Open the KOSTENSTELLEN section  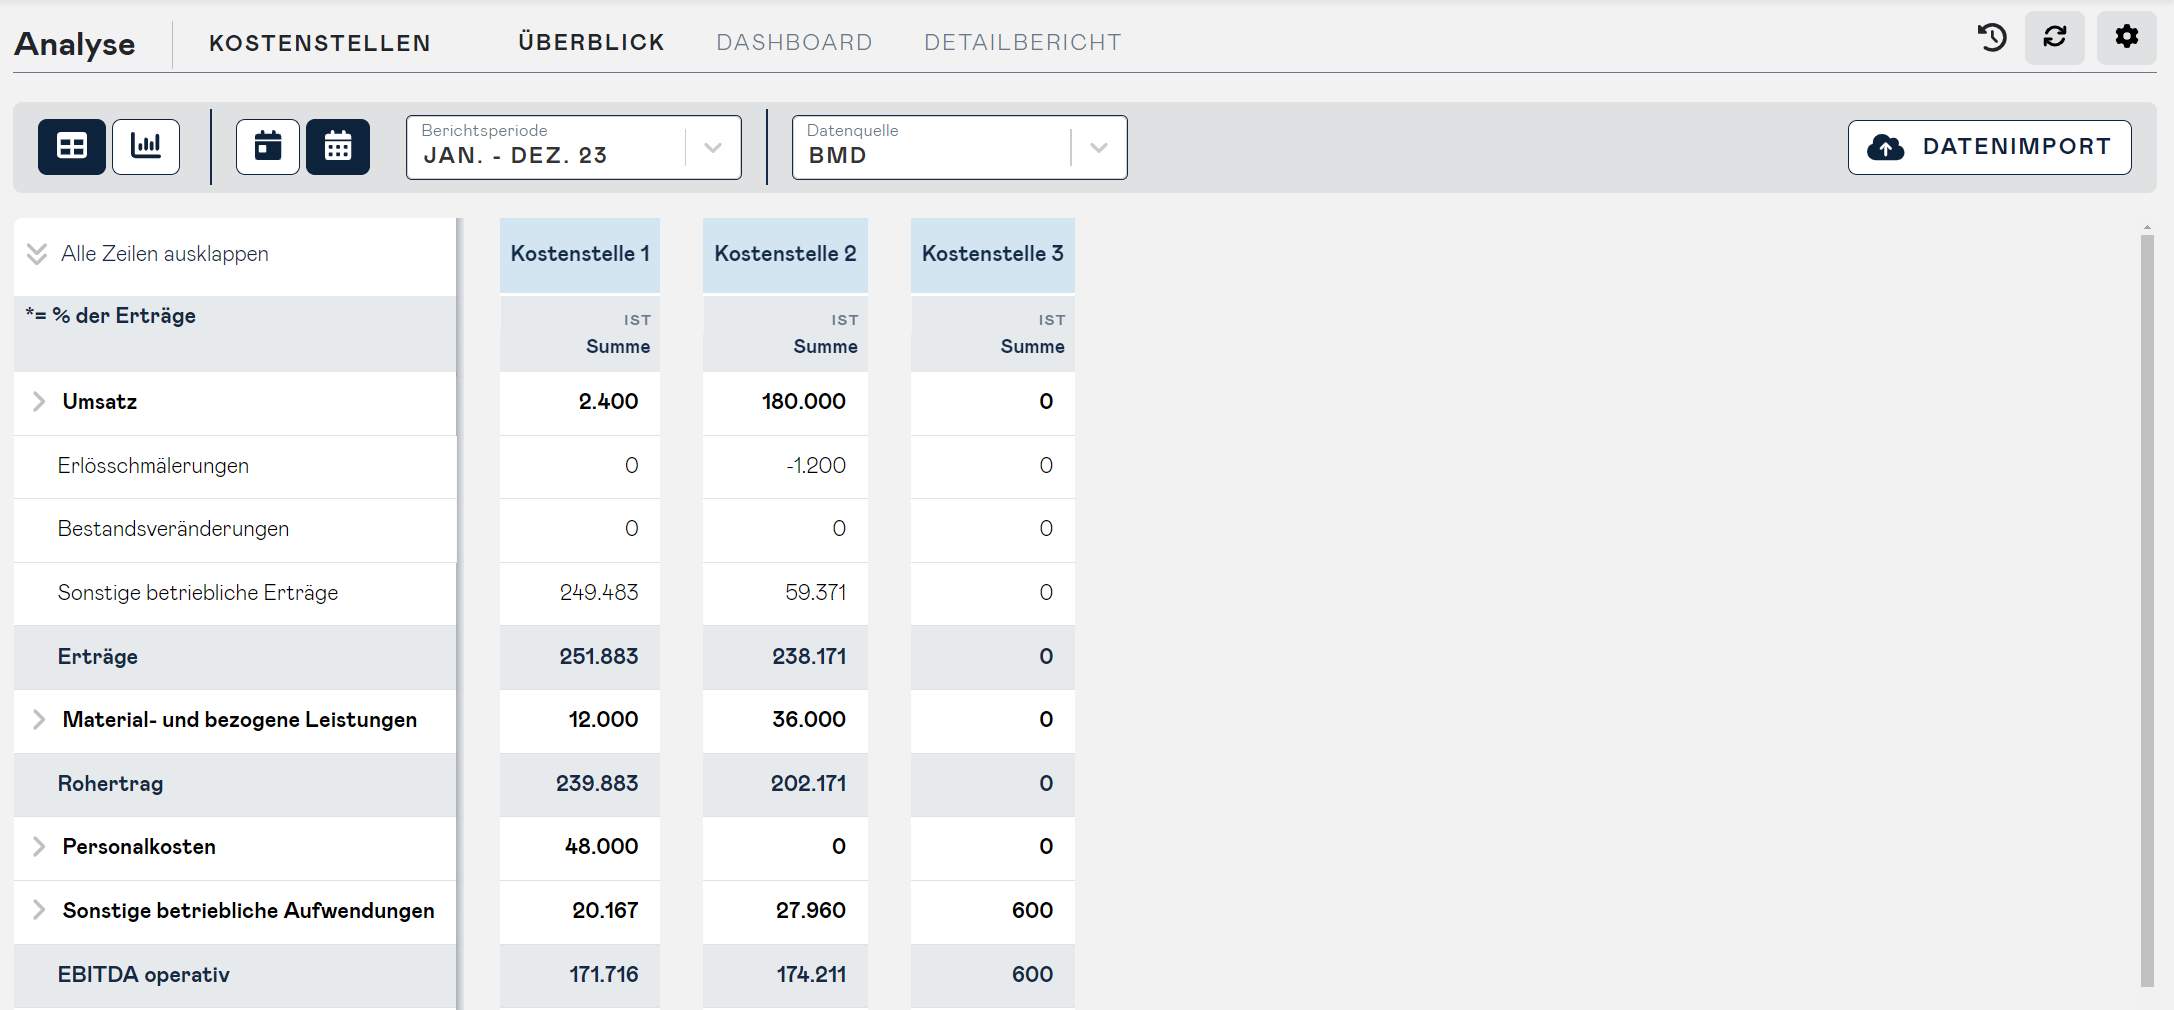320,43
